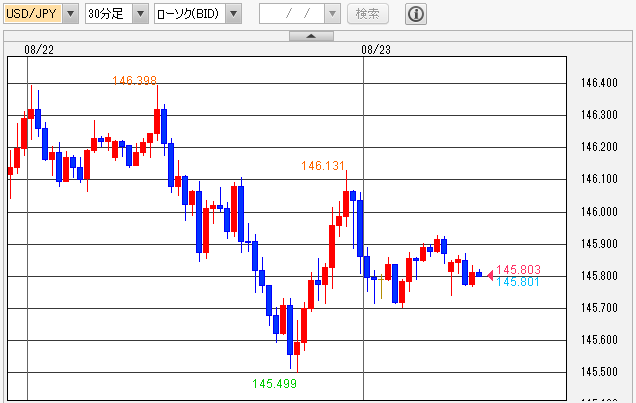
Task: Click the USD/JPY currency pair field
Action: pyautogui.click(x=32, y=14)
